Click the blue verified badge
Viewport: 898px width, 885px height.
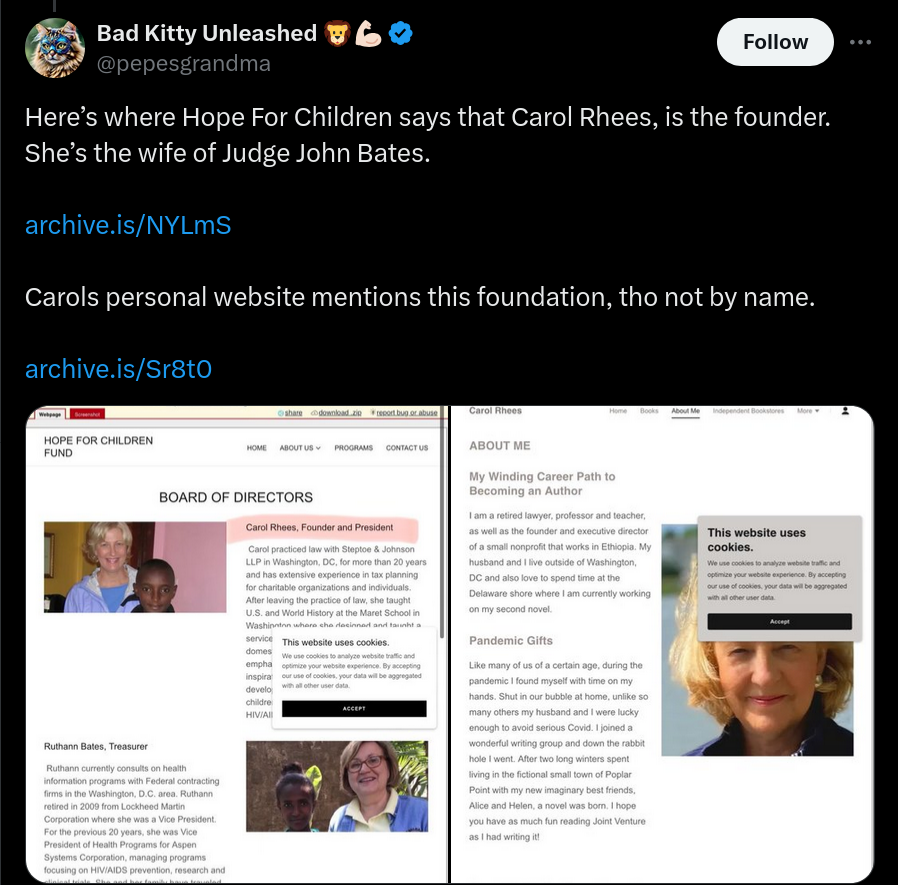(400, 33)
